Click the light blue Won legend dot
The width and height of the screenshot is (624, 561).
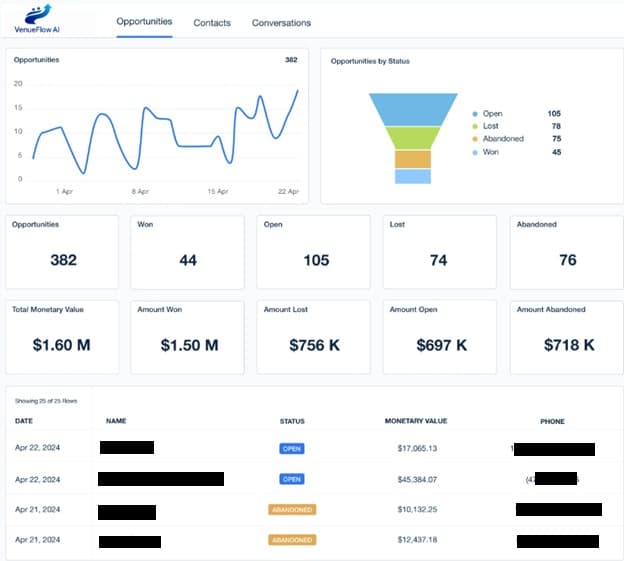[474, 152]
